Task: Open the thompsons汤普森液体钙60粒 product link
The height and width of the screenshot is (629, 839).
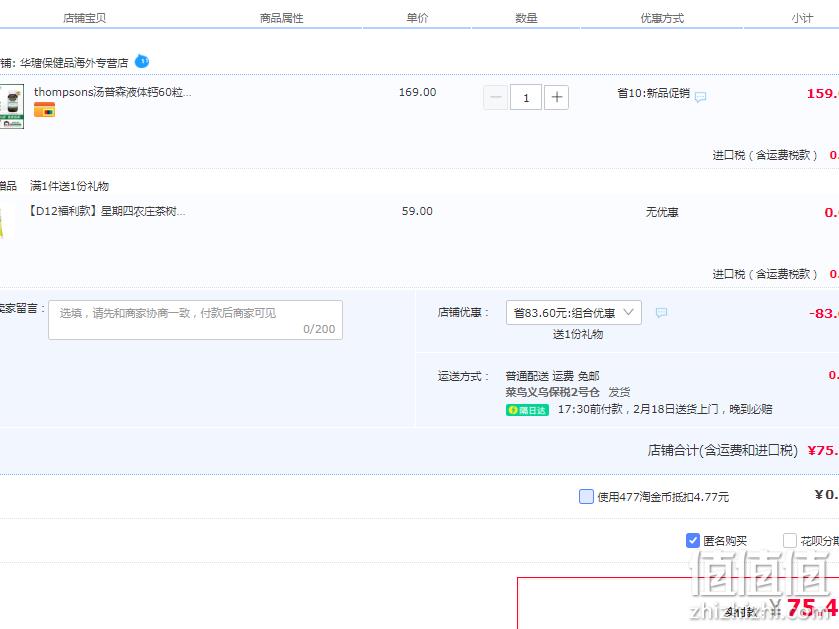Action: pyautogui.click(x=112, y=92)
